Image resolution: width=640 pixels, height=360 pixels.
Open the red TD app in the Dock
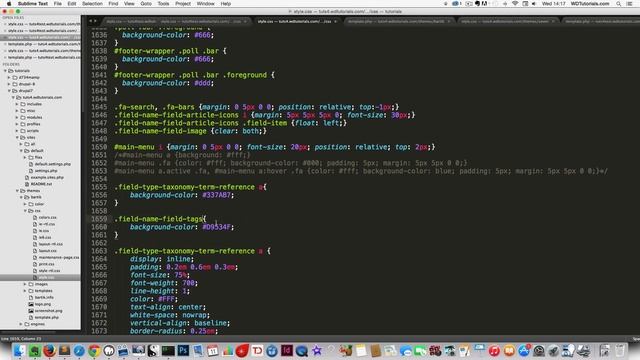257,351
